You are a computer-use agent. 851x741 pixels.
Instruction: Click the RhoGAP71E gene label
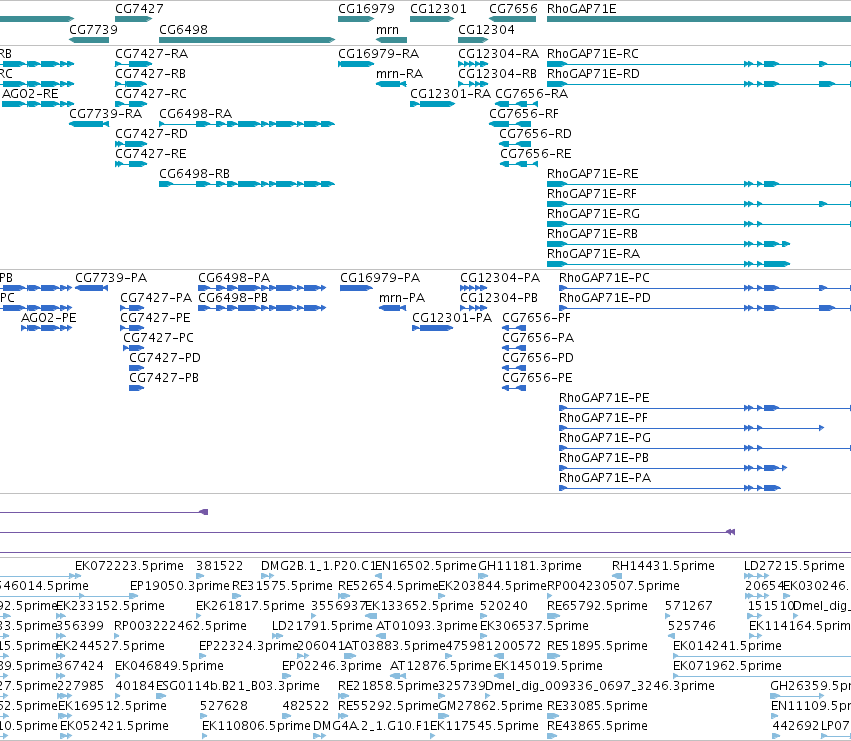click(x=582, y=9)
